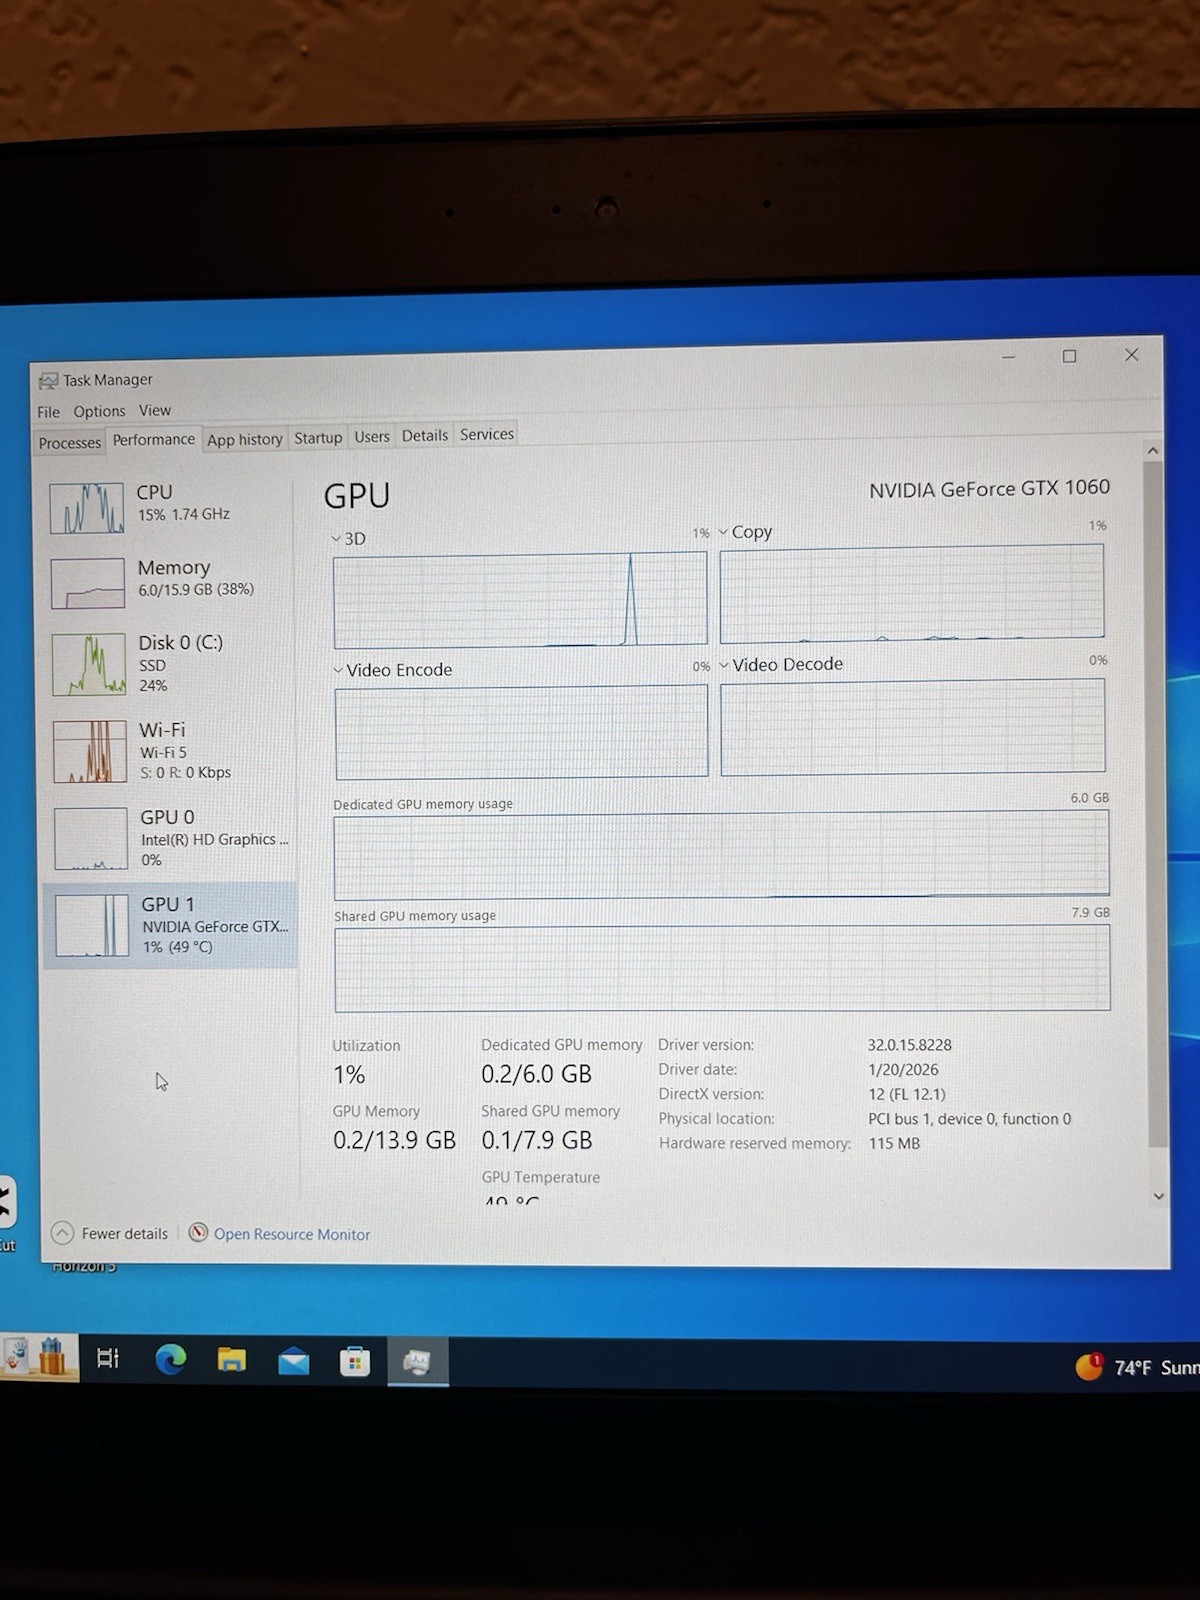Switch to the Startup tab
Screen dimensions: 1200x1600
(318, 438)
